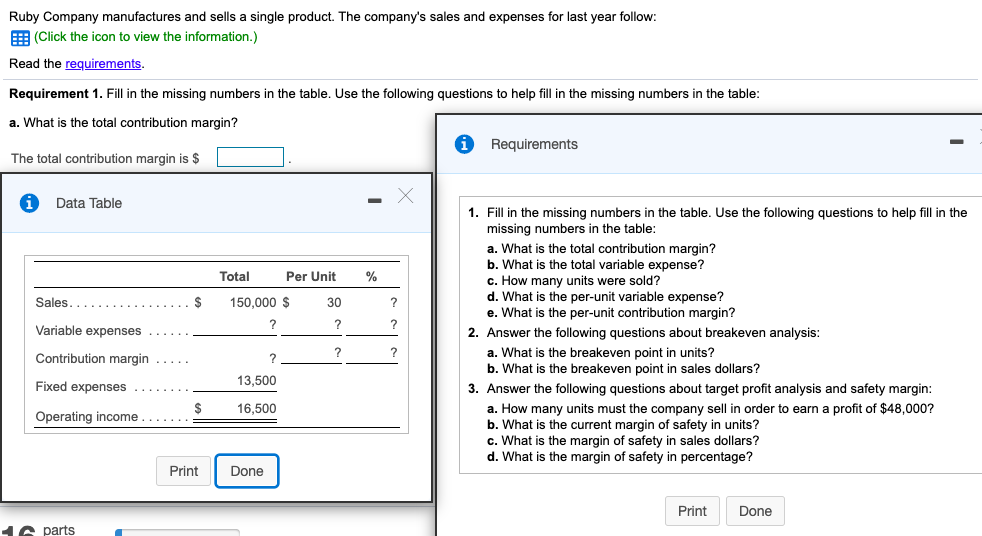Screen dimensions: 982x536
Task: Click 'What is the breakeven point in sales dollars?'
Action: click(x=623, y=369)
